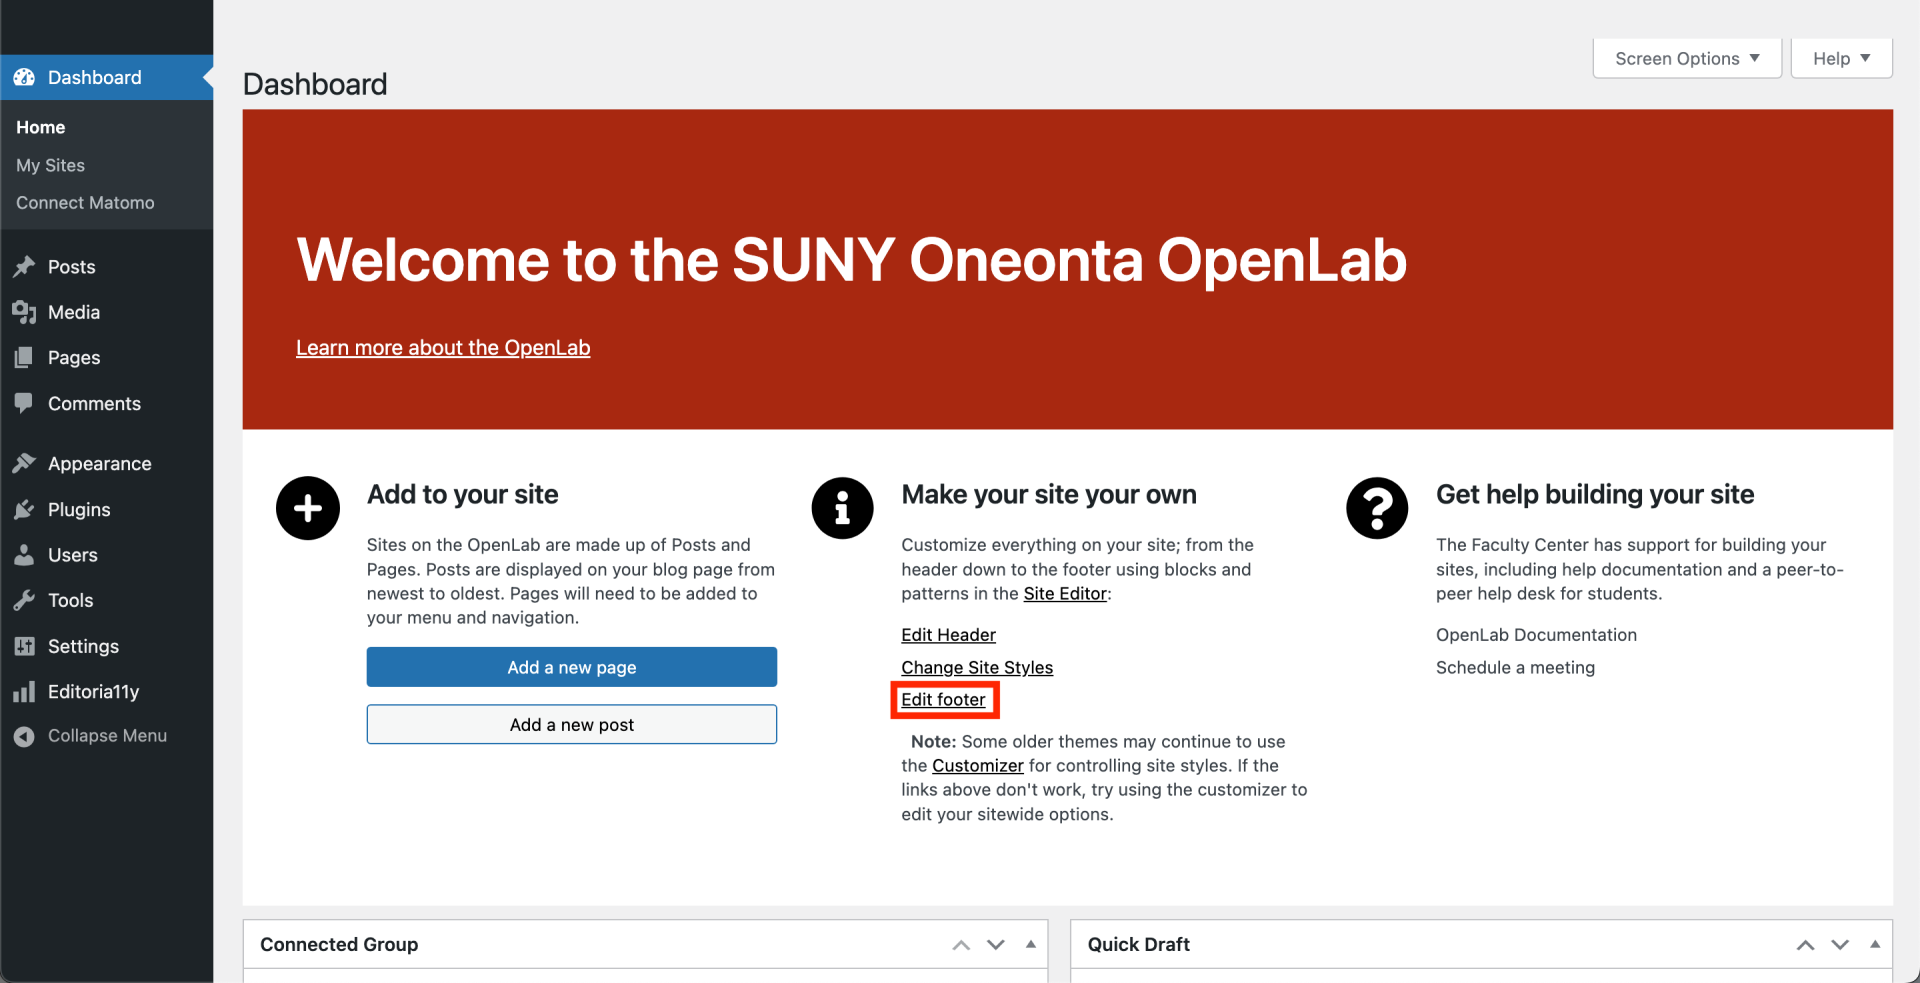Click the Appearance paintbrush icon
The width and height of the screenshot is (1920, 983).
(24, 463)
